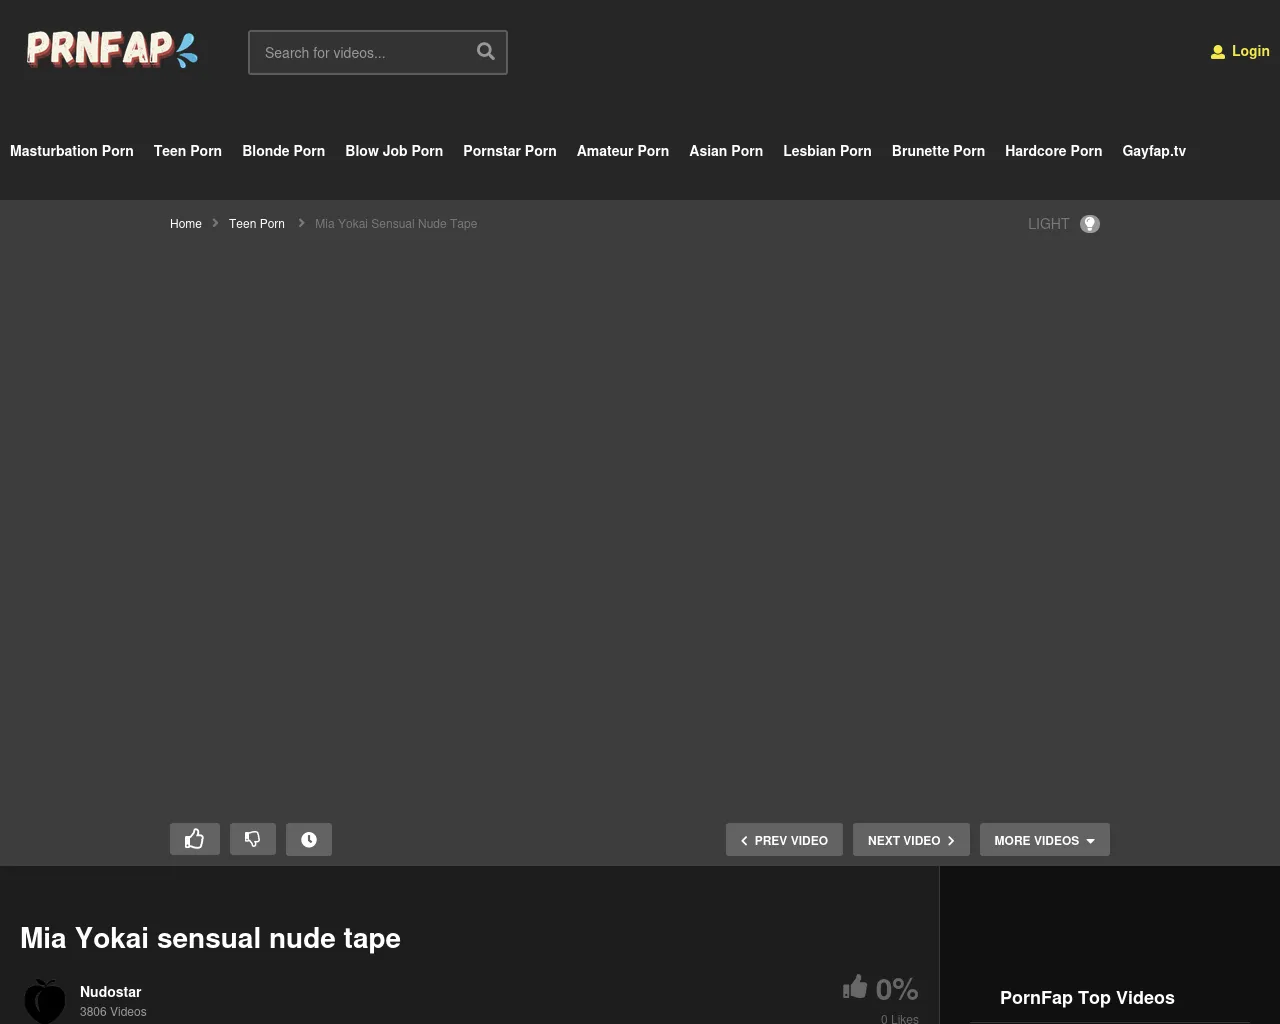Image resolution: width=1280 pixels, height=1024 pixels.
Task: Click the Home breadcrumb link
Action: point(186,224)
